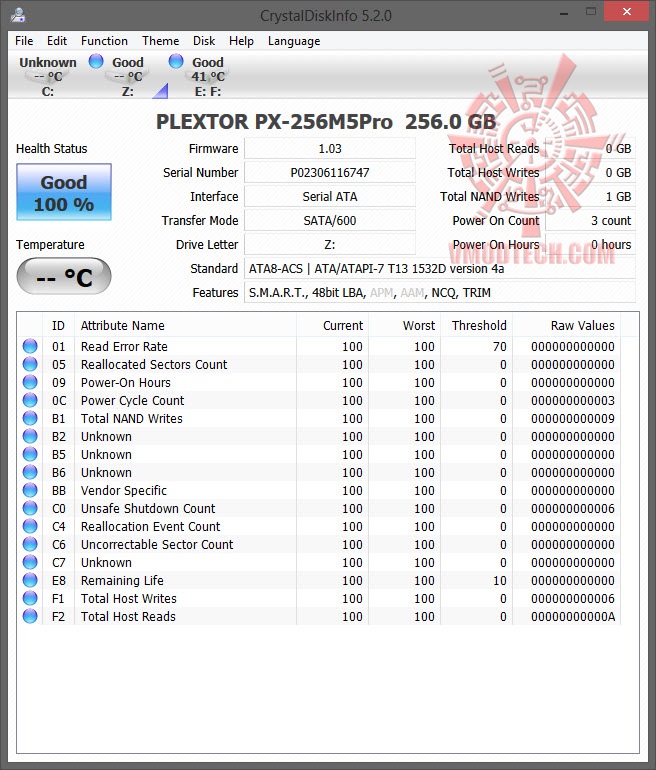The image size is (656, 770).
Task: Click status orb for Total Host Writes row
Action: click(x=30, y=598)
